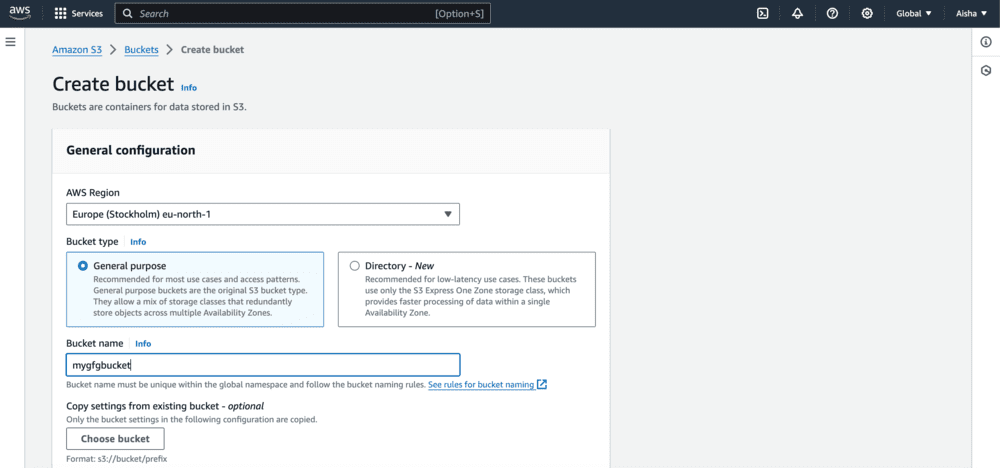Image resolution: width=1000 pixels, height=468 pixels.
Task: Click the Services label in top bar
Action: pos(87,13)
